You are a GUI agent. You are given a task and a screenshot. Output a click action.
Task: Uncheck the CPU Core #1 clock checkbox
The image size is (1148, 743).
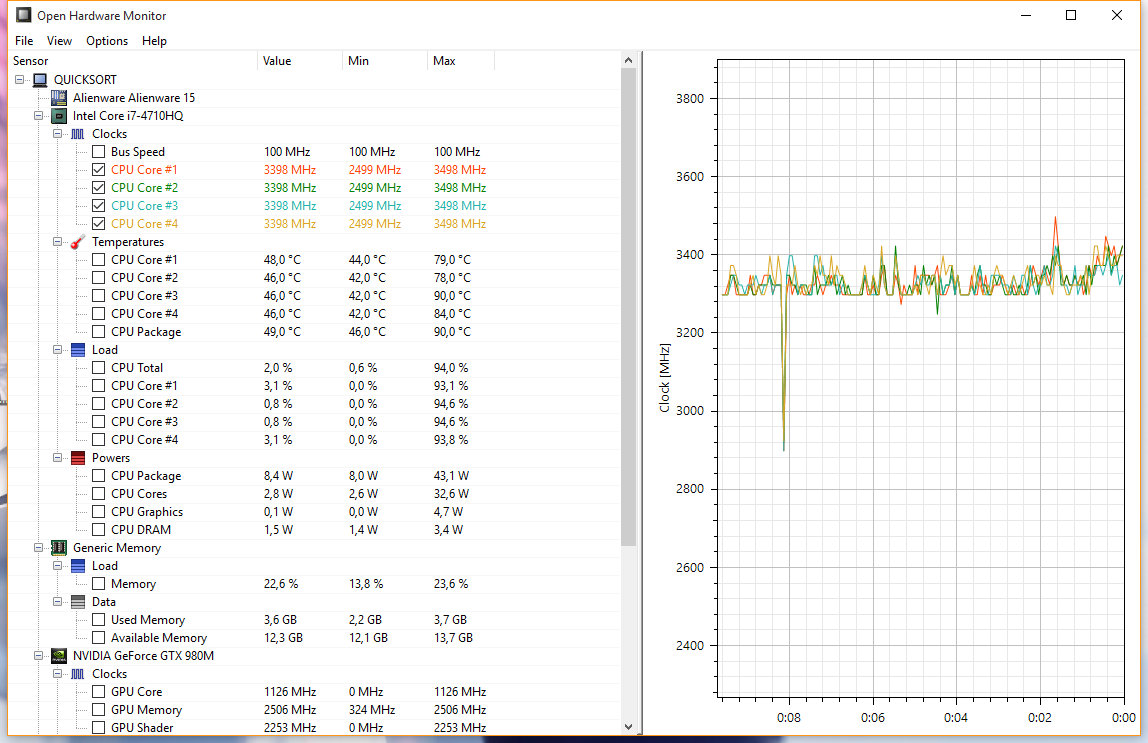click(x=99, y=170)
